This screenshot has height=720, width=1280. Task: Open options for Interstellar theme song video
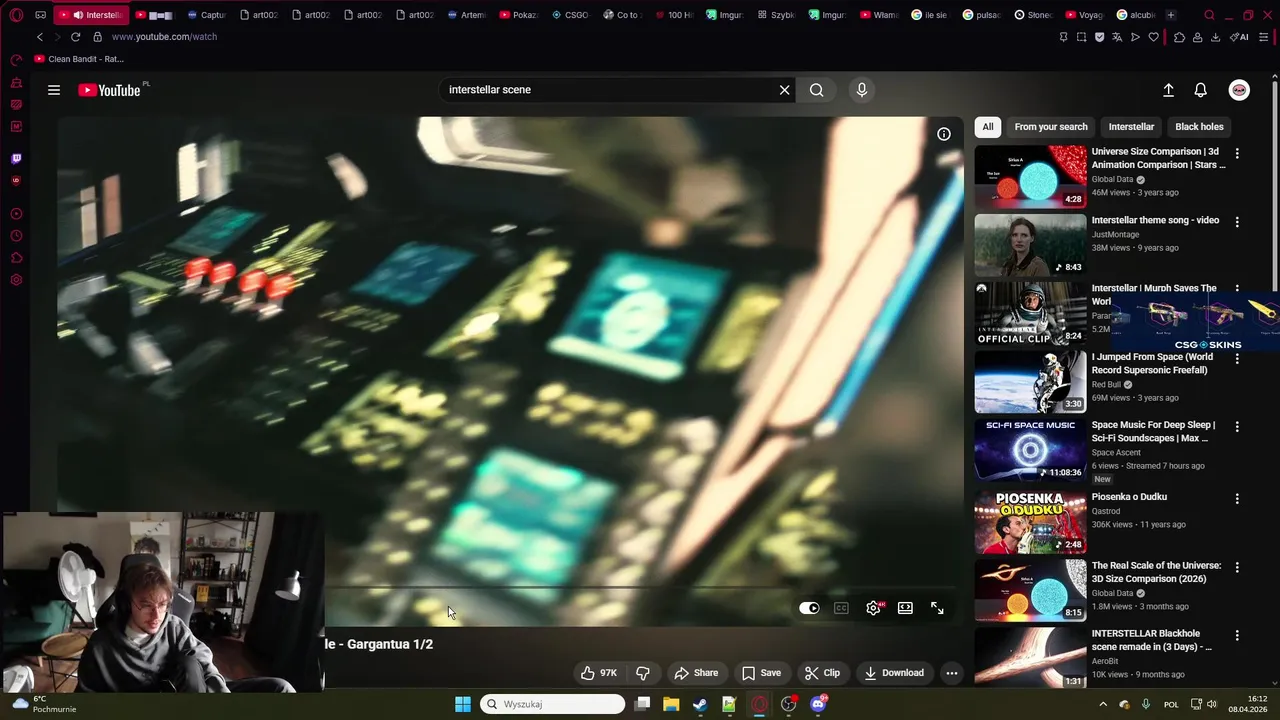click(x=1237, y=221)
